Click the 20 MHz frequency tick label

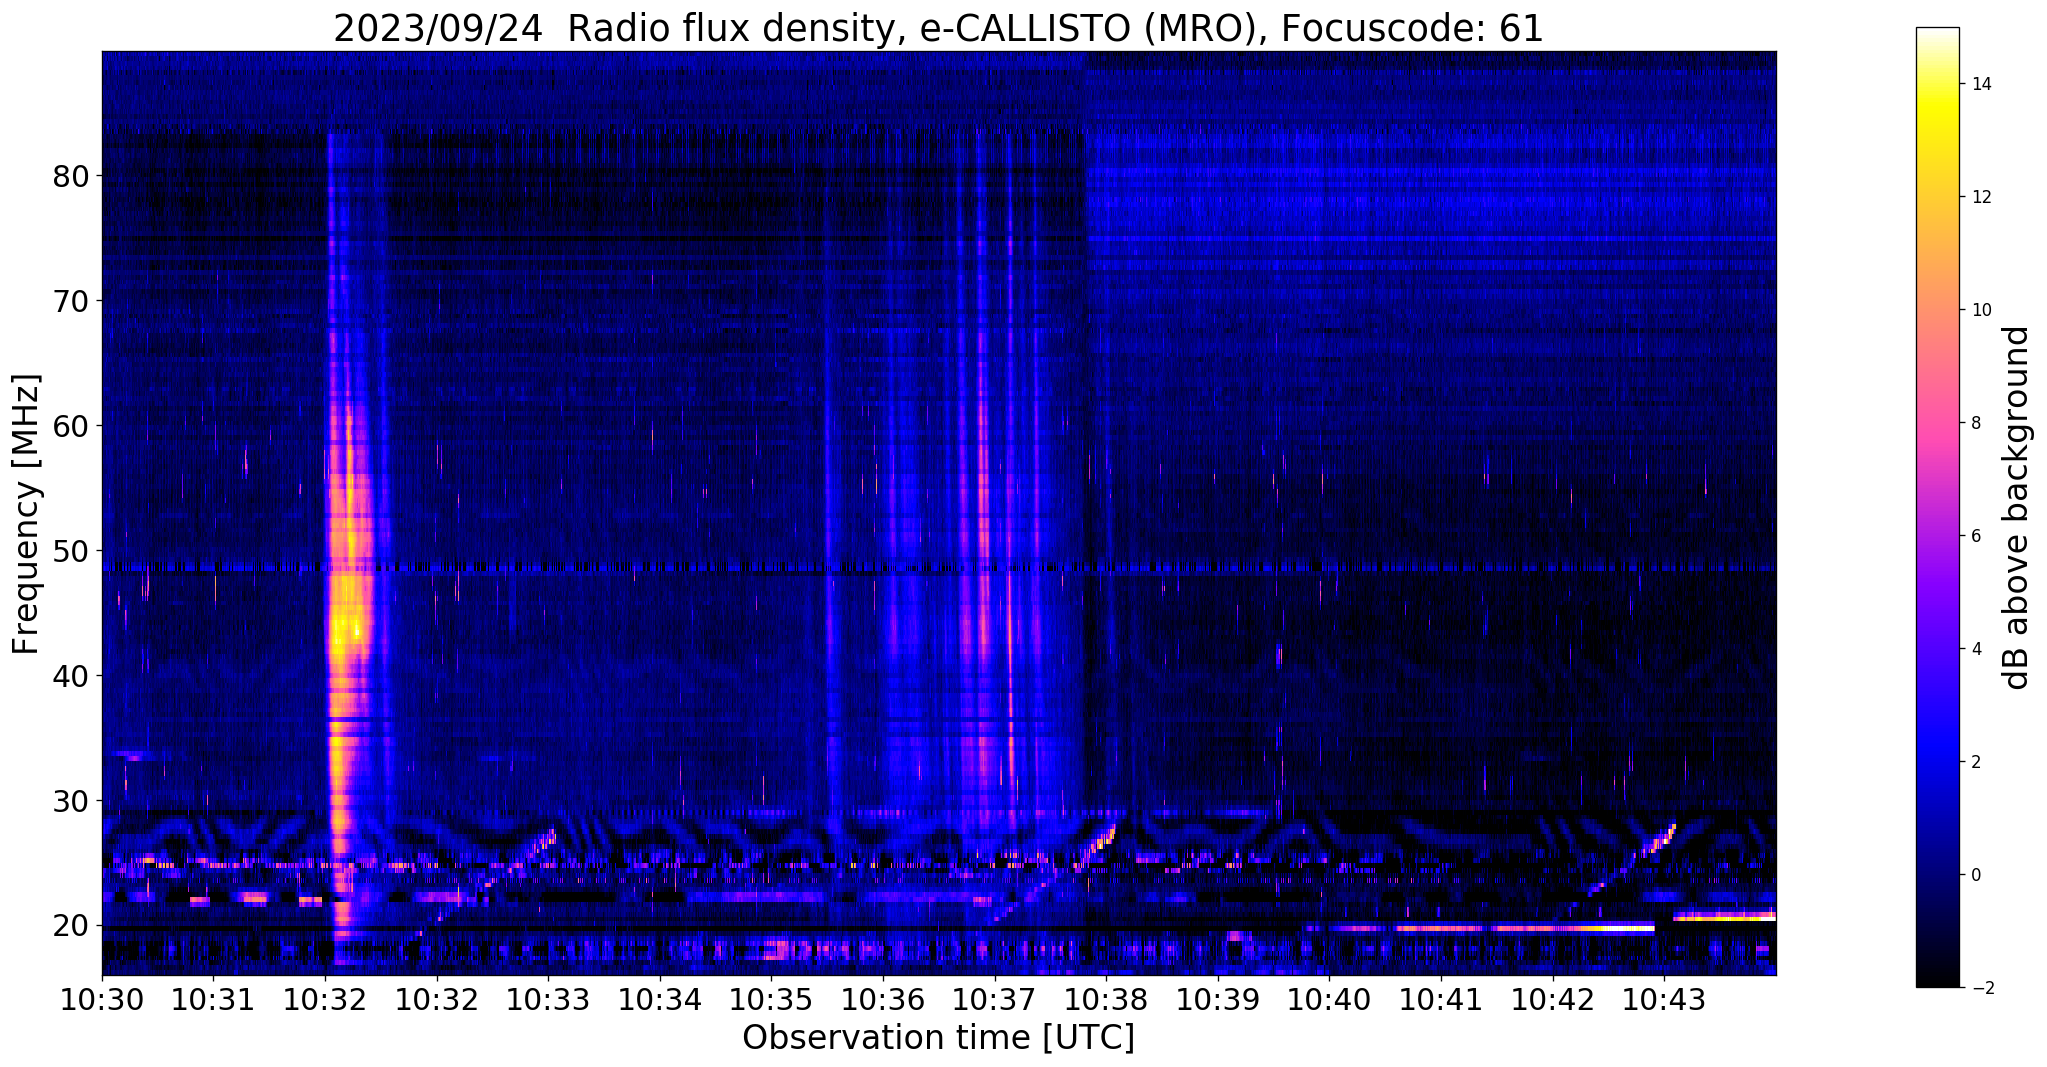coord(72,926)
